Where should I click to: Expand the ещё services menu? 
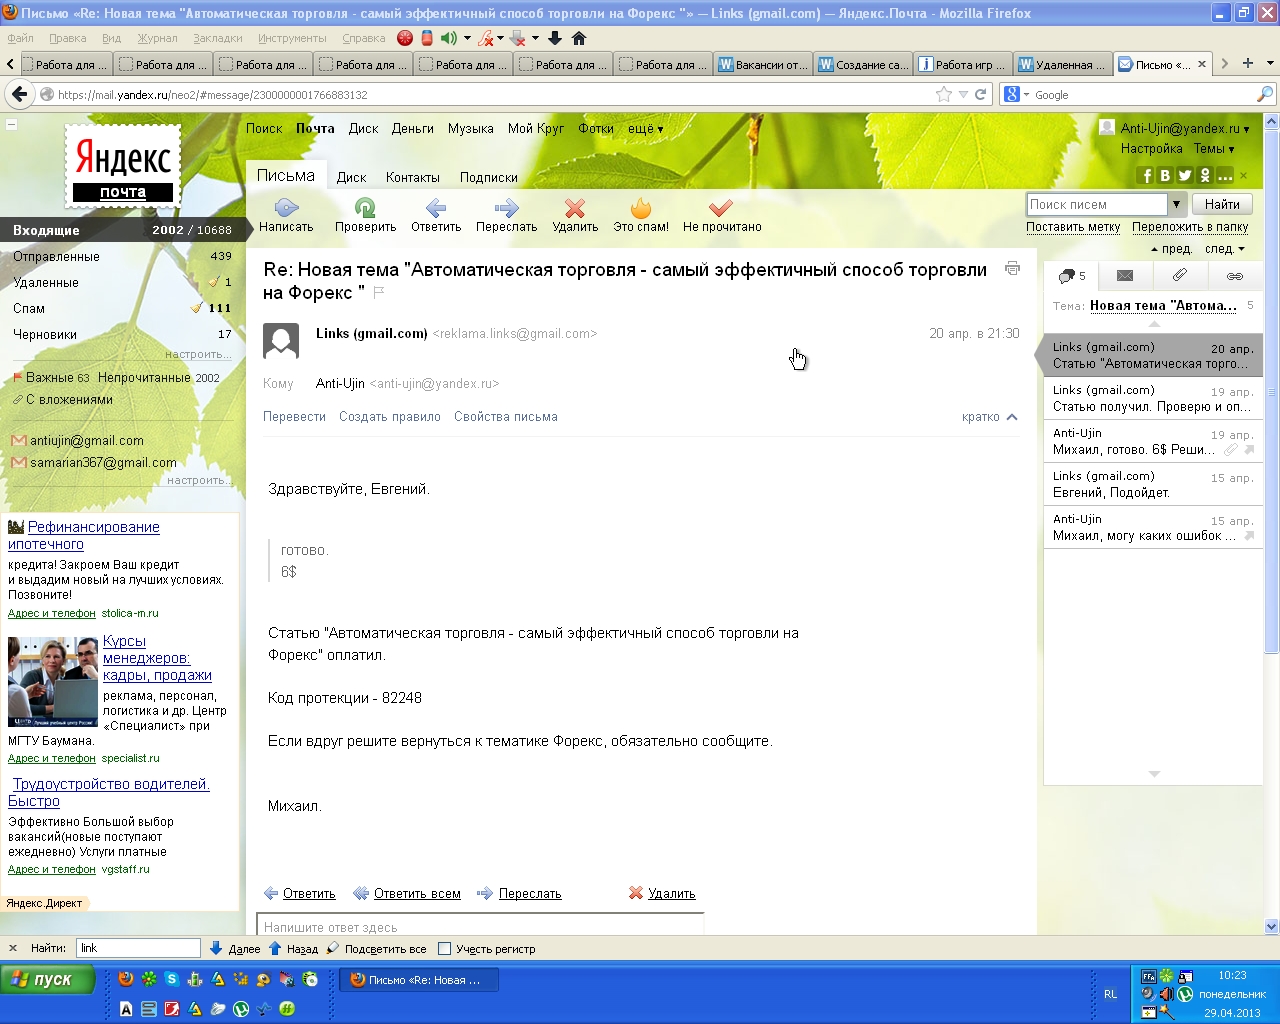click(645, 128)
